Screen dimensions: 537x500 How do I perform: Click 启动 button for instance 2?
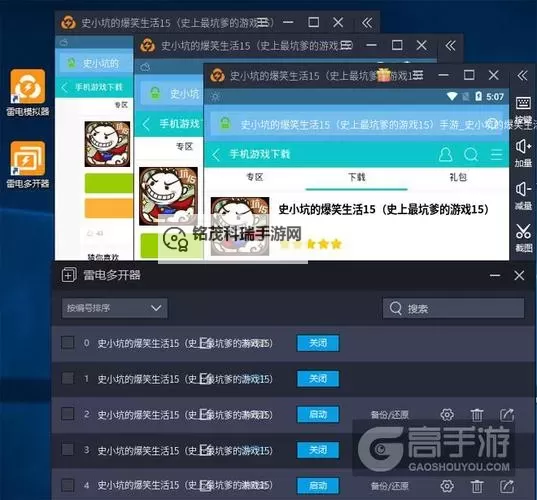[x=318, y=414]
